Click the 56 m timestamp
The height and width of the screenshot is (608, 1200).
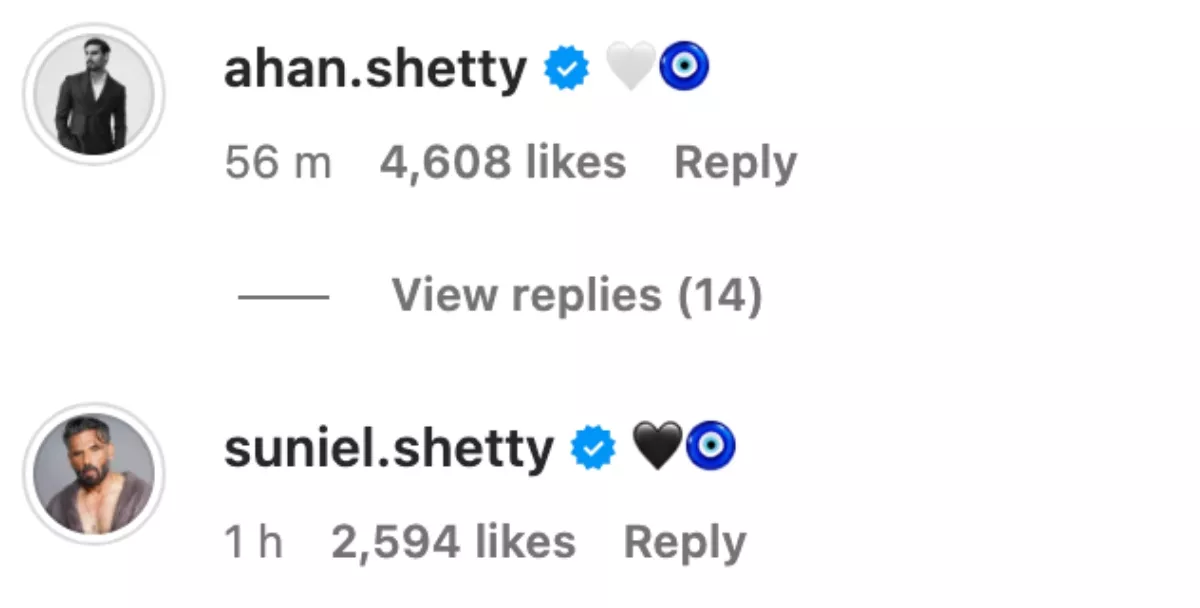click(x=278, y=163)
